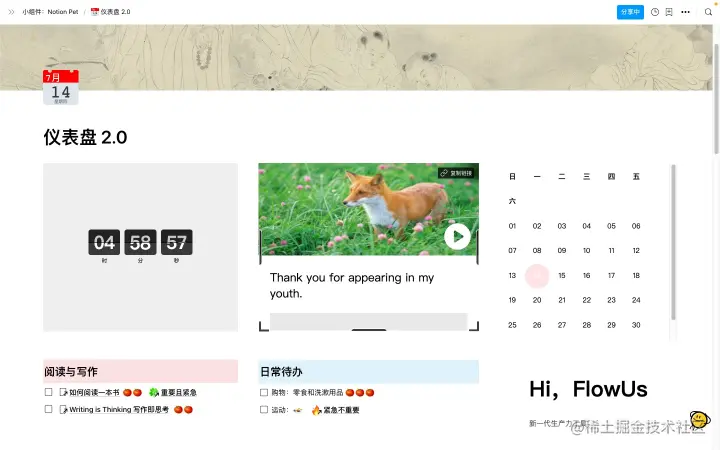This screenshot has height=450, width=720.
Task: Select the 仪表盘 2.0 breadcrumb item
Action: click(111, 12)
